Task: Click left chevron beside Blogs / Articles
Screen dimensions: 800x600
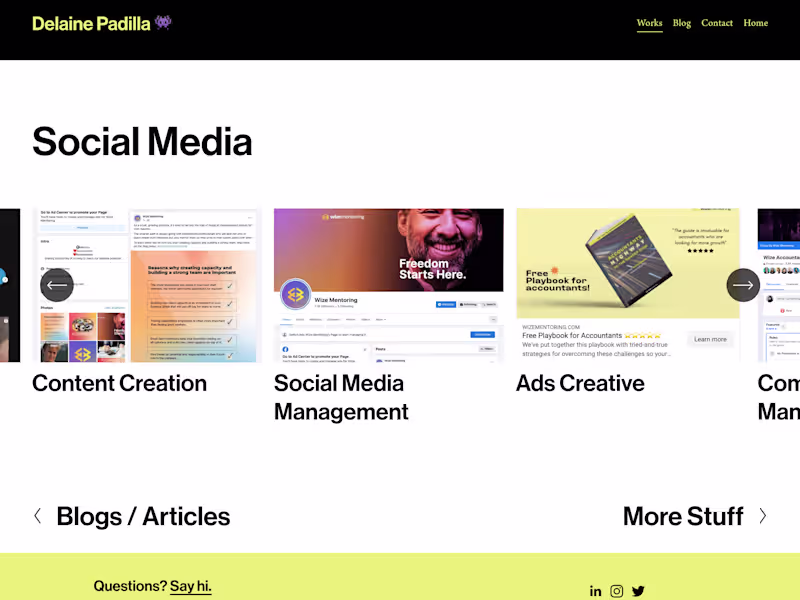Action: click(x=38, y=516)
